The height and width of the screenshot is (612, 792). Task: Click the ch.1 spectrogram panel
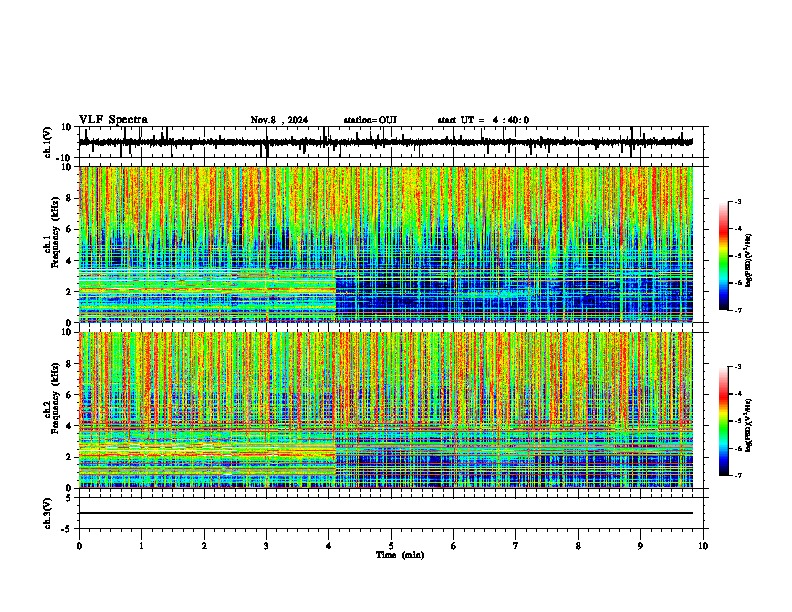point(391,244)
